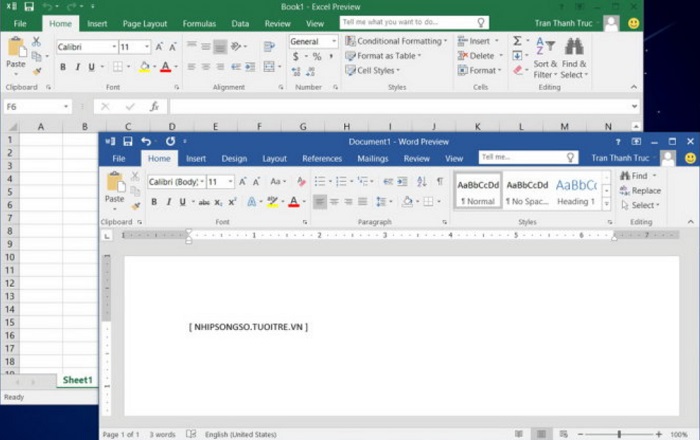Click the Bullets list icon in Word

(x=320, y=181)
